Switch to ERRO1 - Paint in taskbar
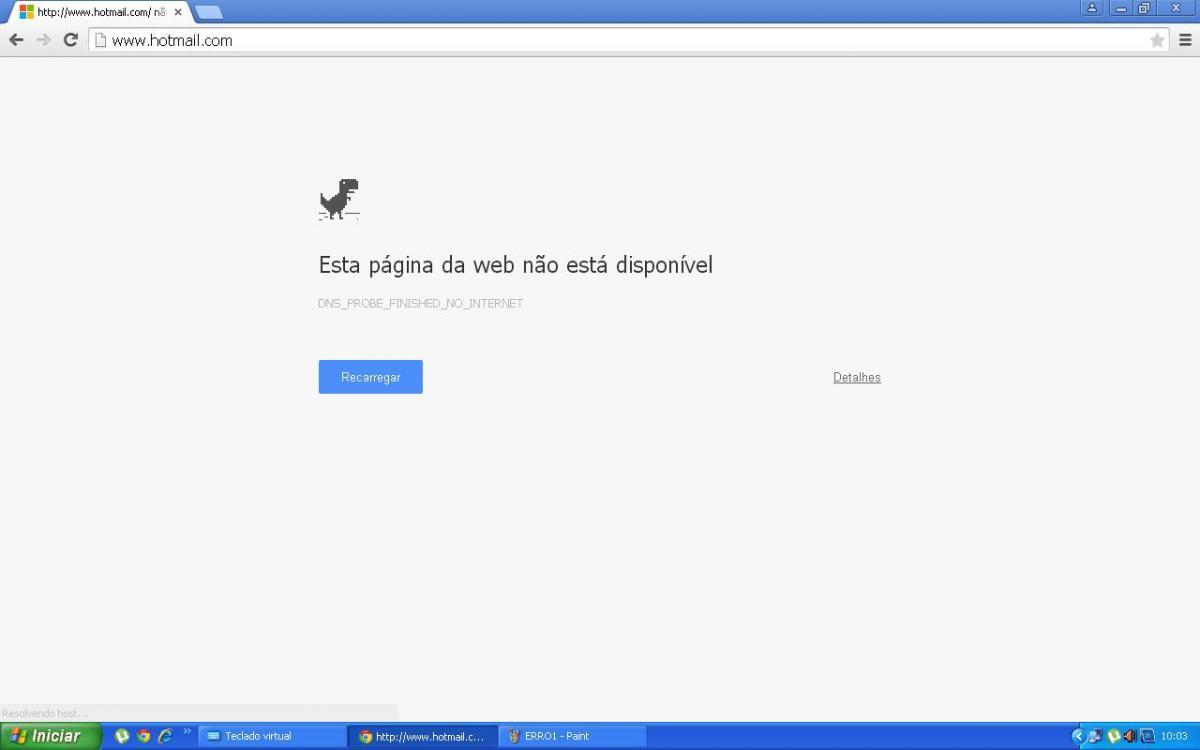This screenshot has height=750, width=1200. [x=573, y=736]
